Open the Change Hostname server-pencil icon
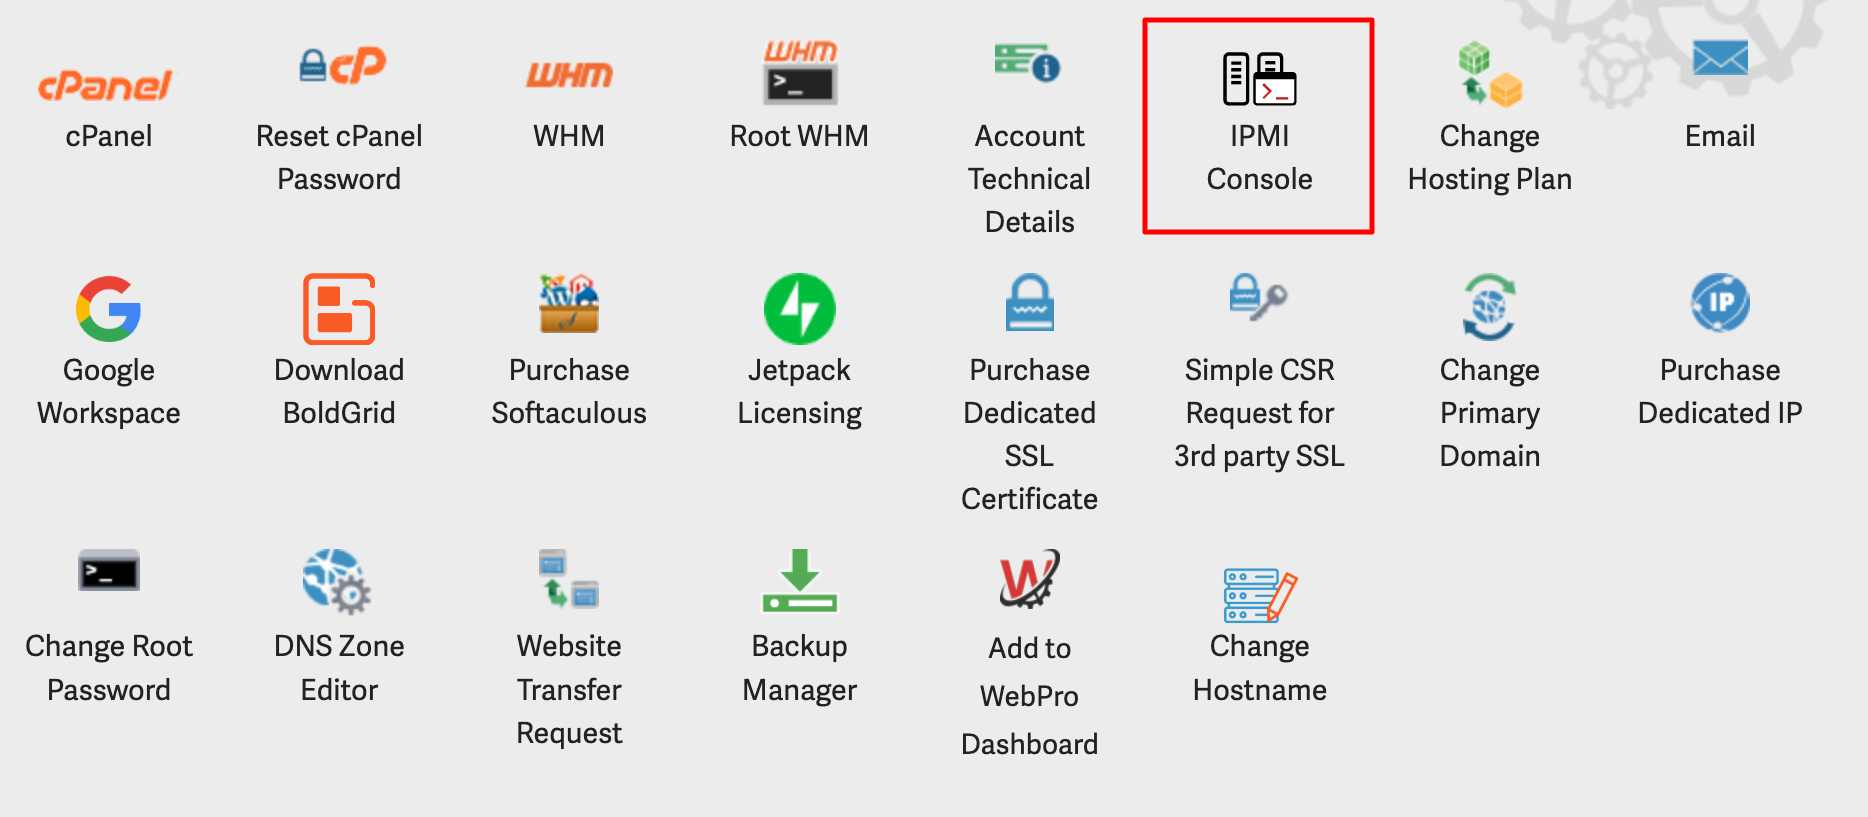1868x817 pixels. [x=1260, y=595]
